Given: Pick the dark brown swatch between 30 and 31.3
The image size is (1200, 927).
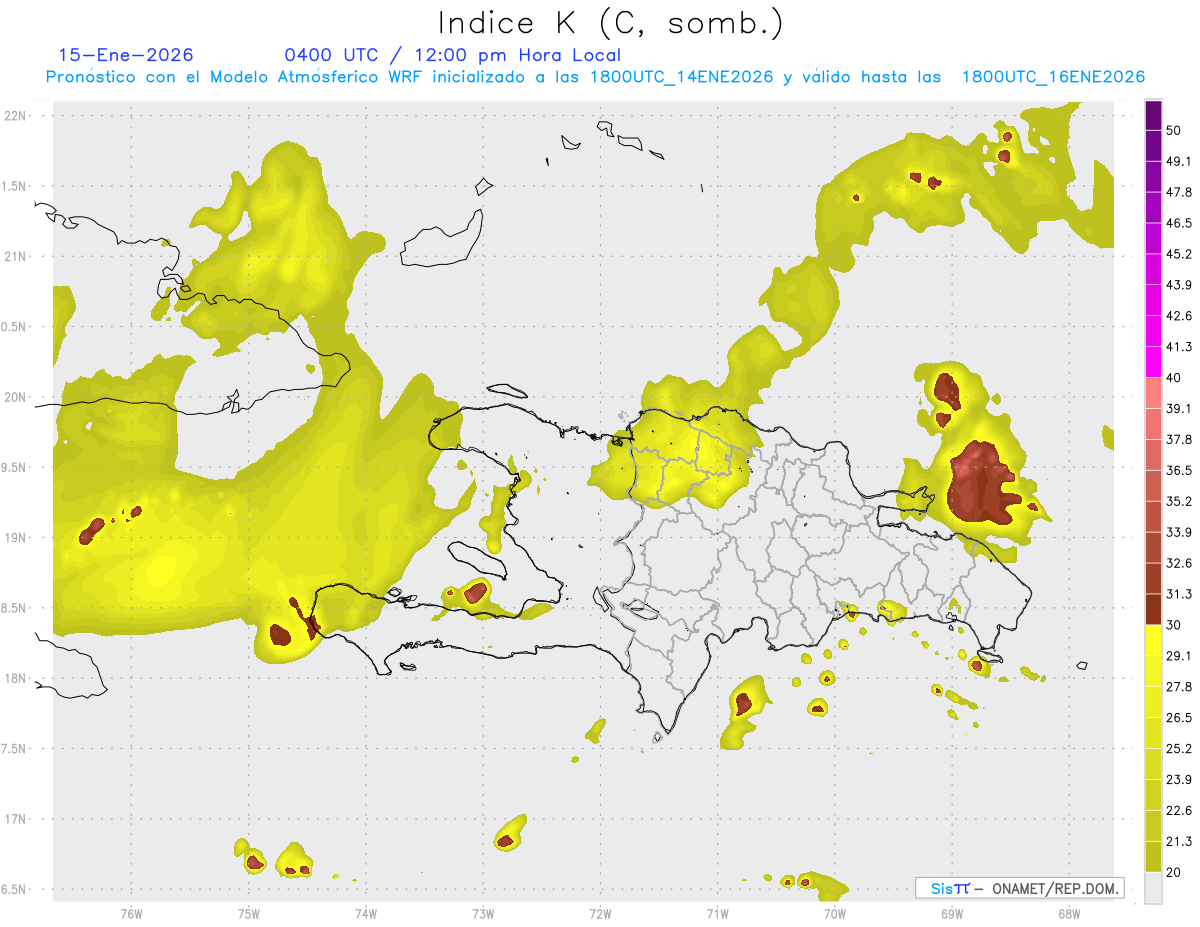Looking at the screenshot, I should click(x=1153, y=609).
